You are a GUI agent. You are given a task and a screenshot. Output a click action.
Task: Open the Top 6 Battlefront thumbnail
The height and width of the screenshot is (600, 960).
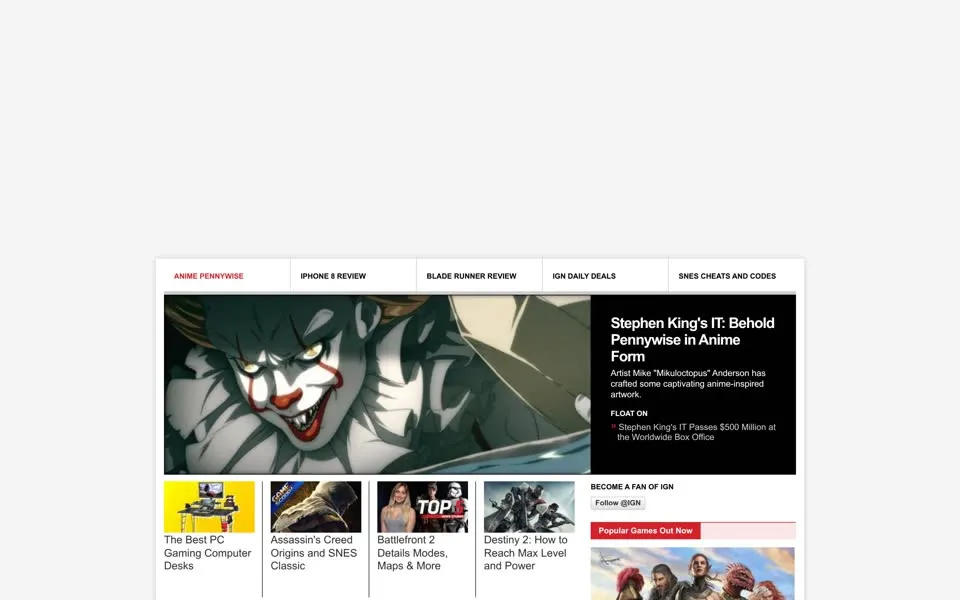tap(422, 507)
